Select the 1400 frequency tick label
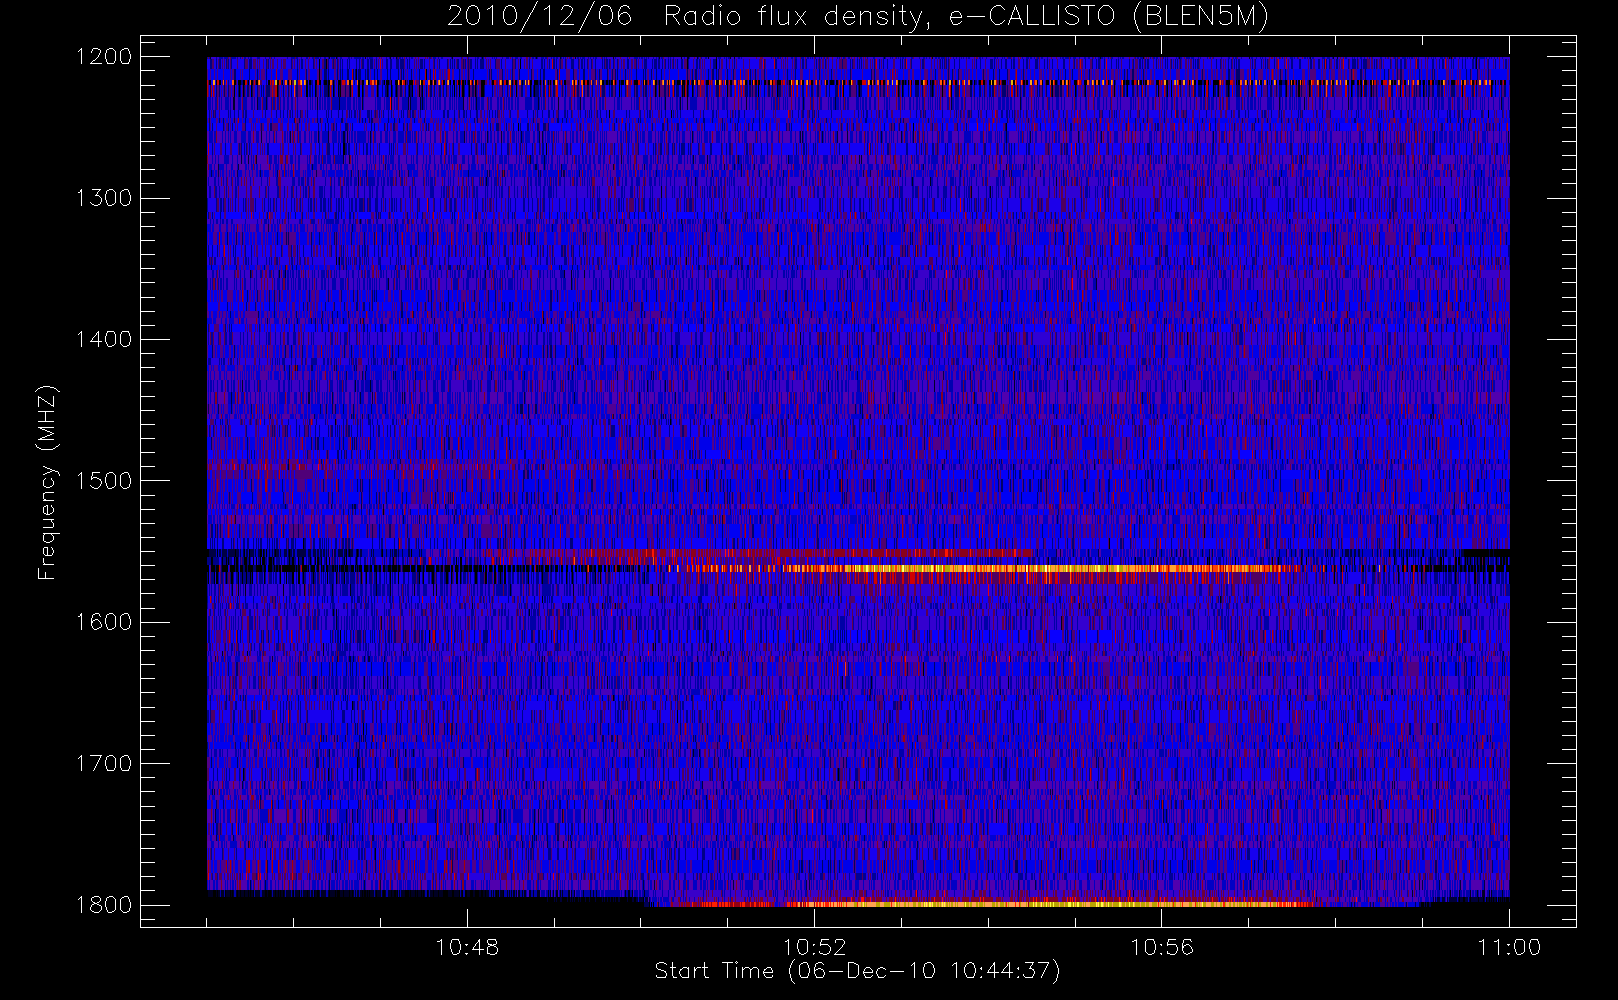The width and height of the screenshot is (1618, 1000). (x=104, y=340)
